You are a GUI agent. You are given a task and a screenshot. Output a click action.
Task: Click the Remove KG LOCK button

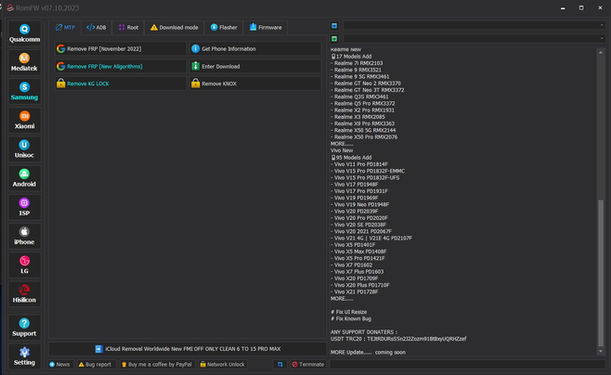120,83
